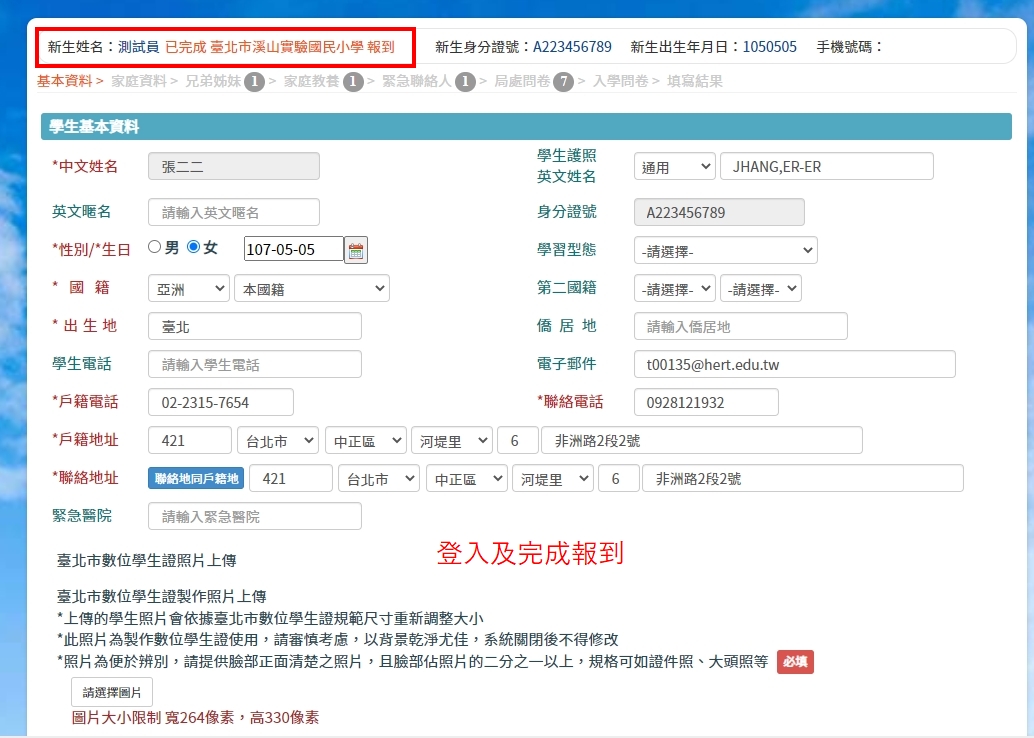The width and height of the screenshot is (1034, 738).
Task: Click the 聯絡地同戶籍地 button
Action: [x=196, y=479]
